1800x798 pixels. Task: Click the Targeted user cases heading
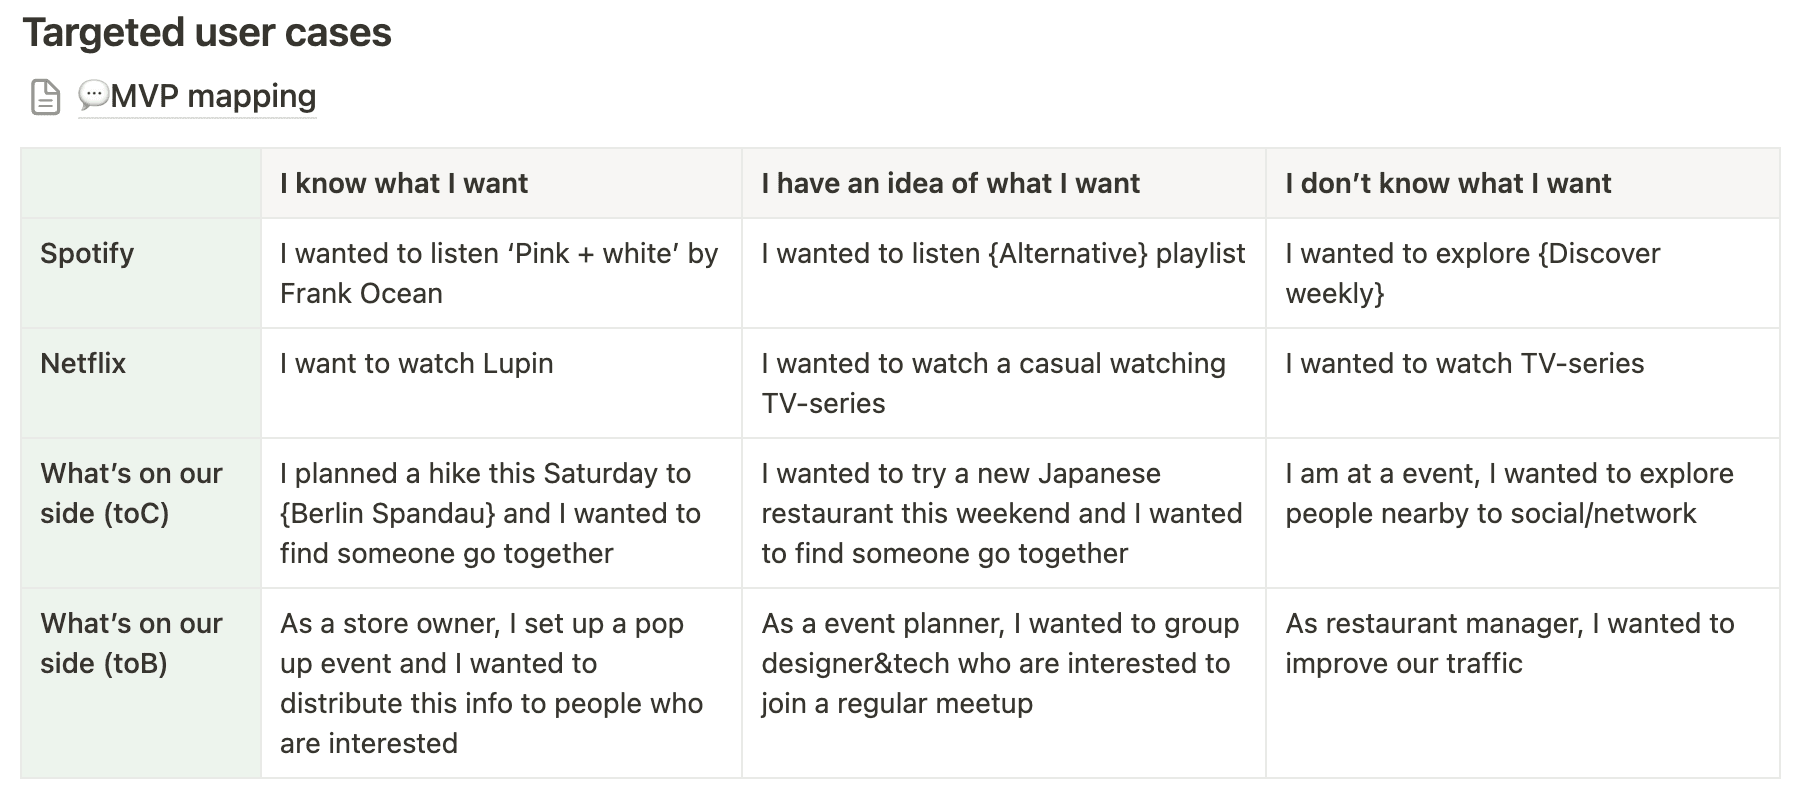[x=207, y=32]
